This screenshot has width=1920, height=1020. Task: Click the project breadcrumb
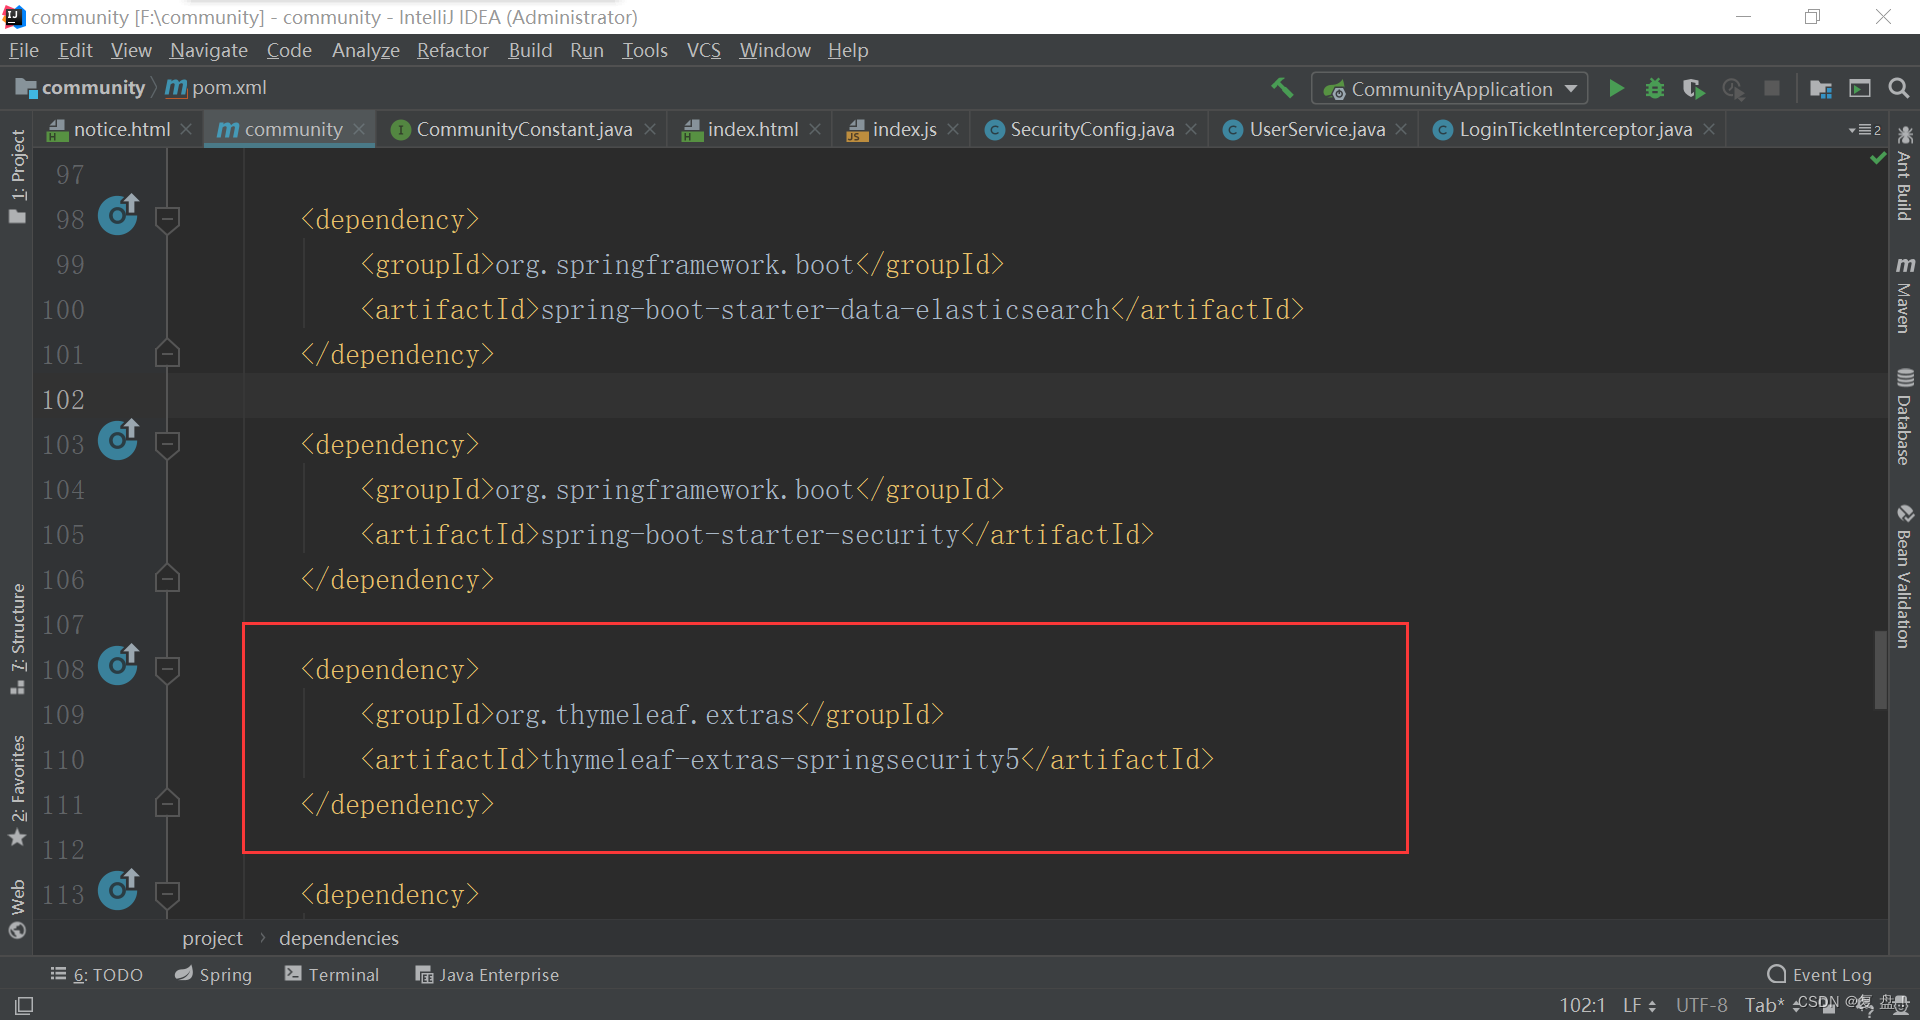tap(212, 938)
